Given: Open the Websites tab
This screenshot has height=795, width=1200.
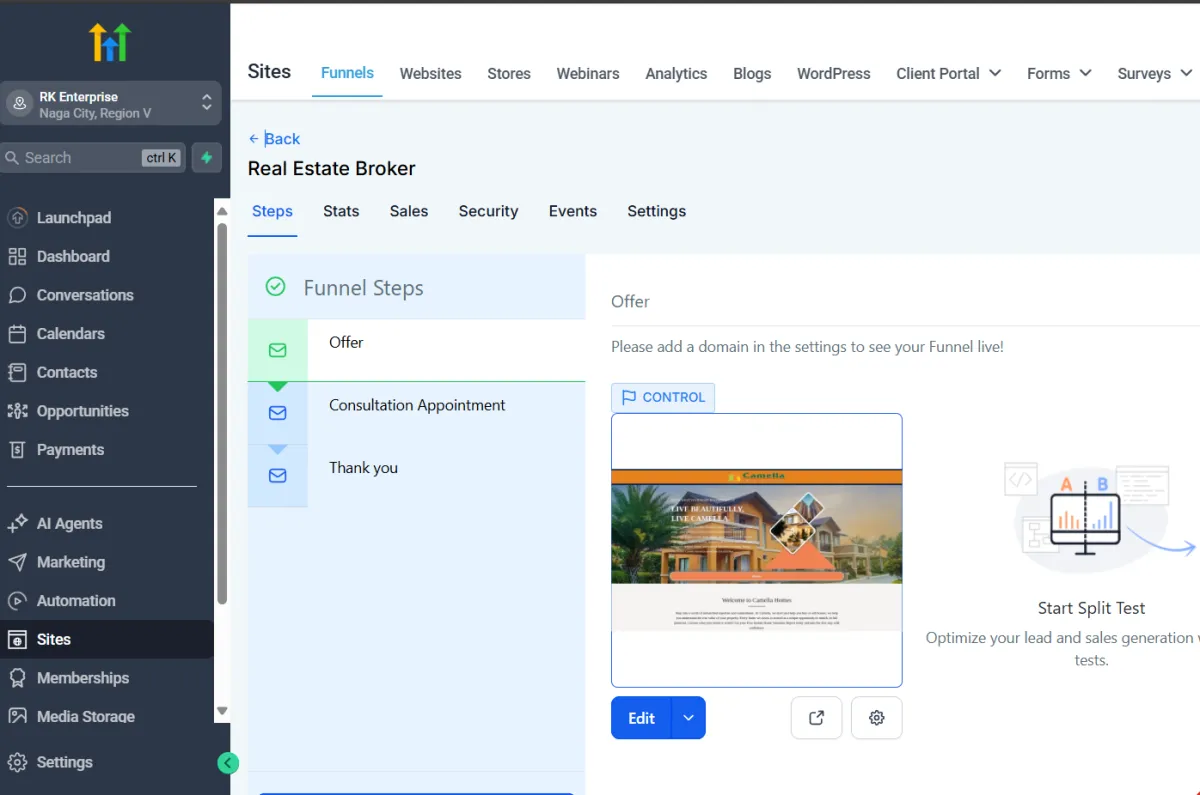Looking at the screenshot, I should pyautogui.click(x=431, y=74).
